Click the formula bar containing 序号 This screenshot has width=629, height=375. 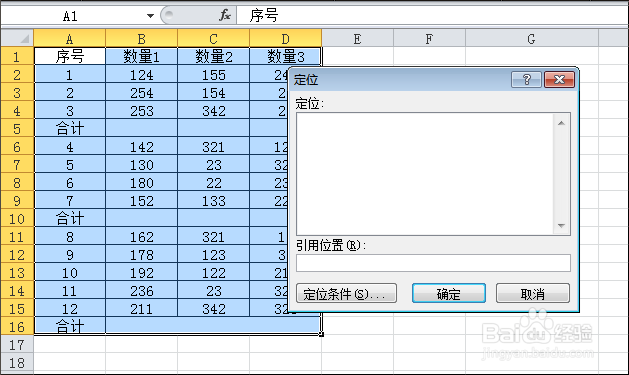432,16
